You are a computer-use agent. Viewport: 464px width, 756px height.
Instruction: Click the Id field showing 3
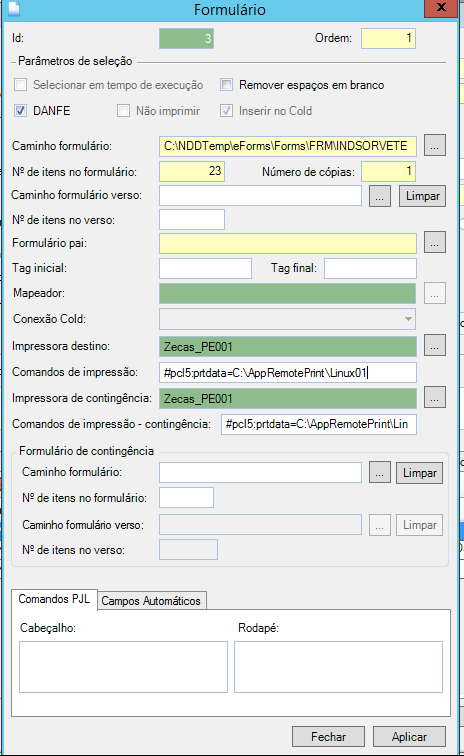[x=186, y=38]
